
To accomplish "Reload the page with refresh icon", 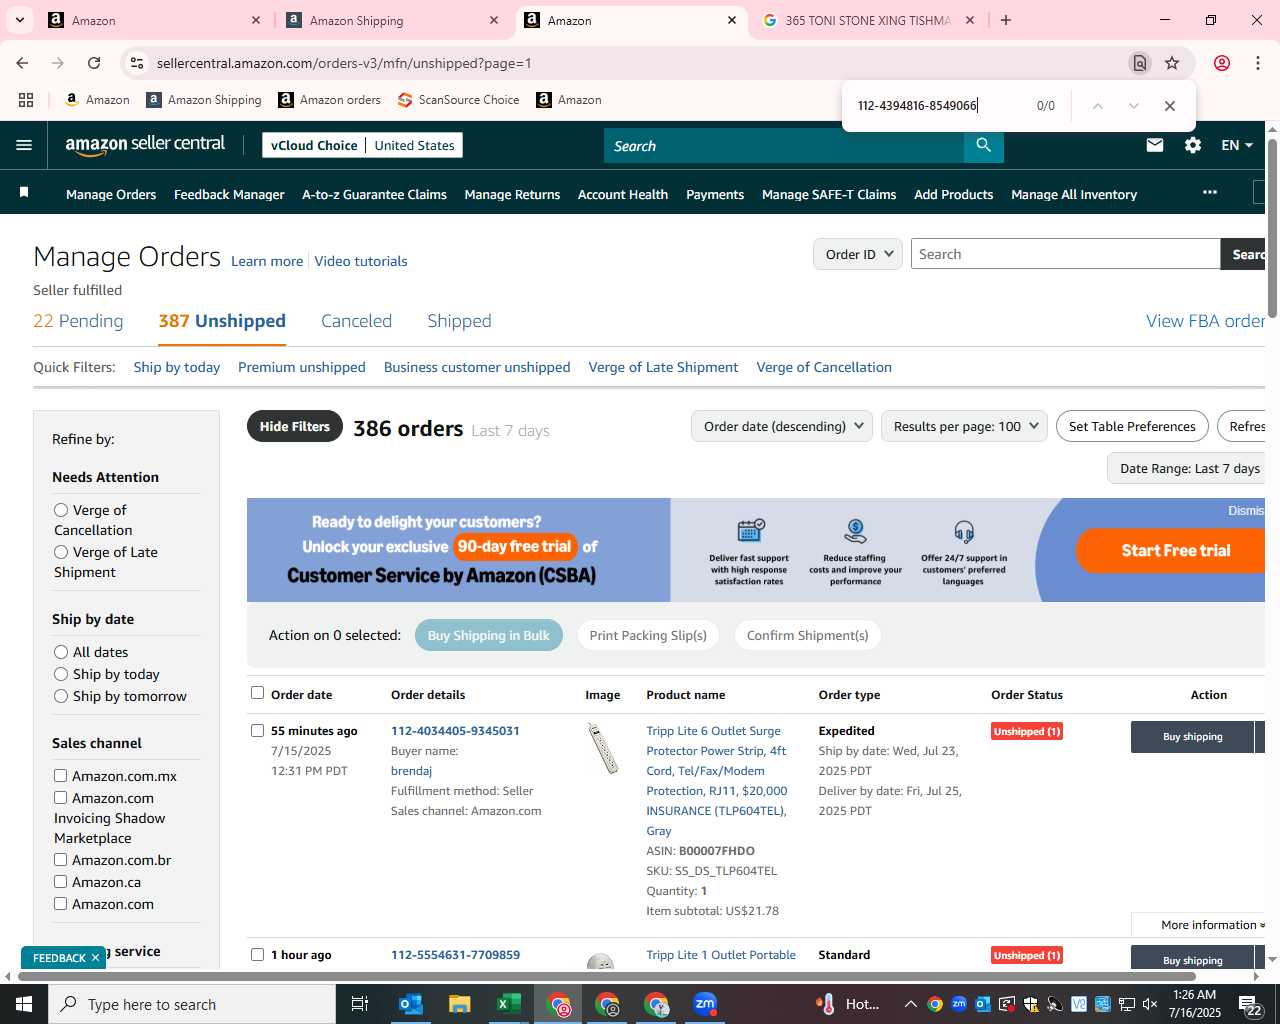I will click(94, 63).
